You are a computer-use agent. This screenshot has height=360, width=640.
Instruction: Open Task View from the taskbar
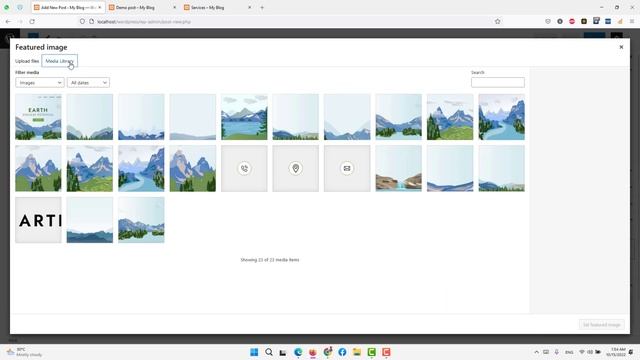(283, 352)
